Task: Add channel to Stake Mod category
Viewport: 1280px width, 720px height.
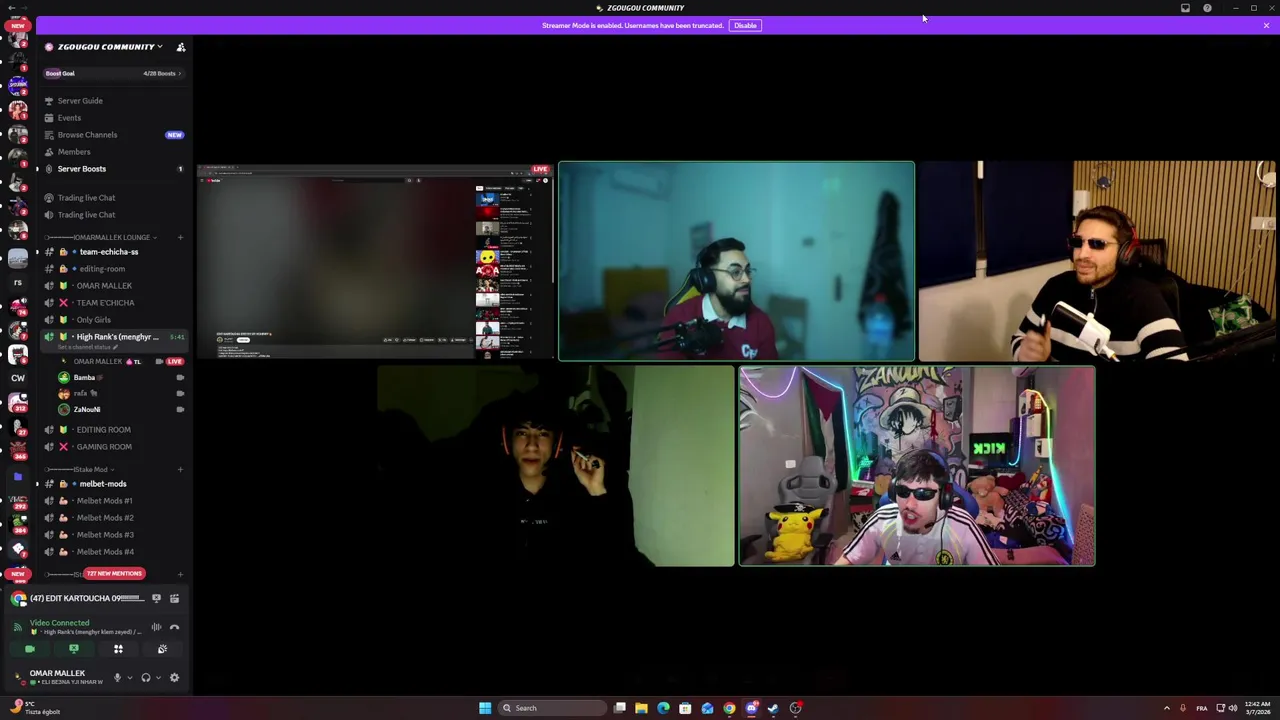Action: [181, 470]
